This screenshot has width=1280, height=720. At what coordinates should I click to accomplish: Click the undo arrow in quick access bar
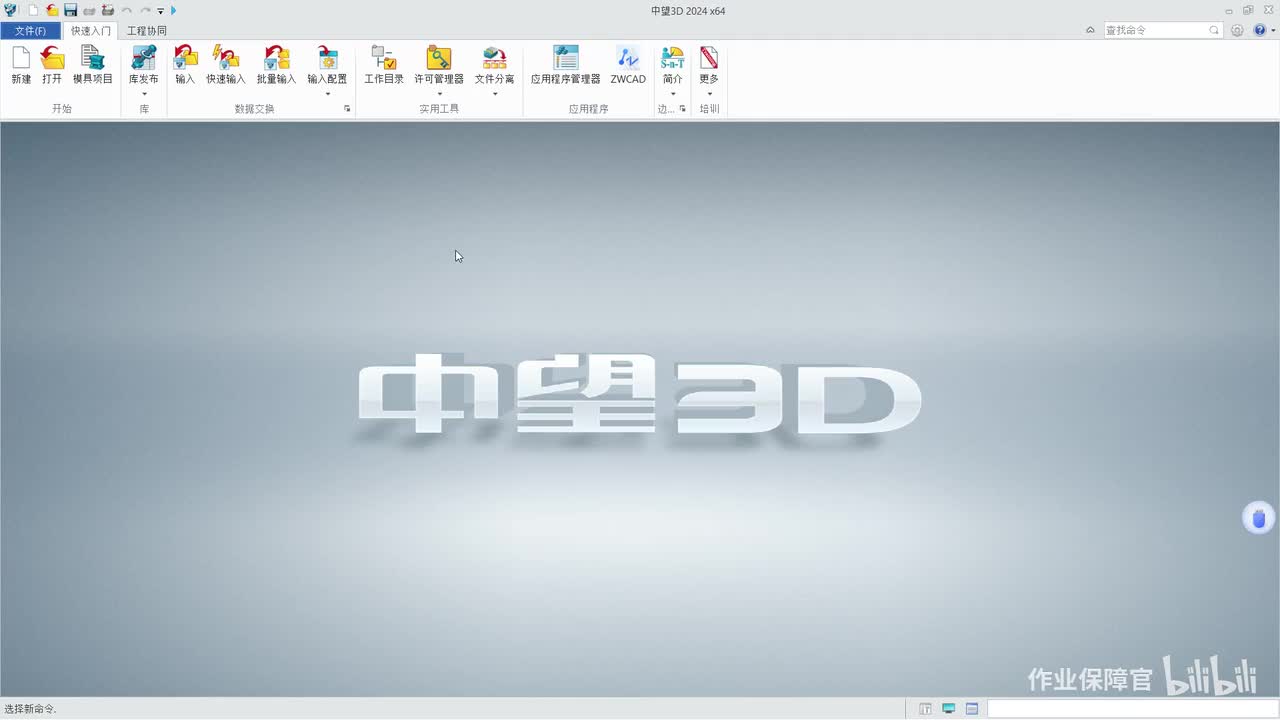(127, 10)
